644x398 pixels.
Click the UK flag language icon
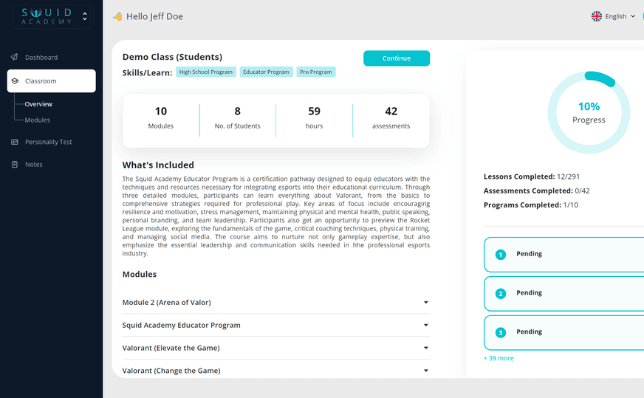click(x=596, y=16)
